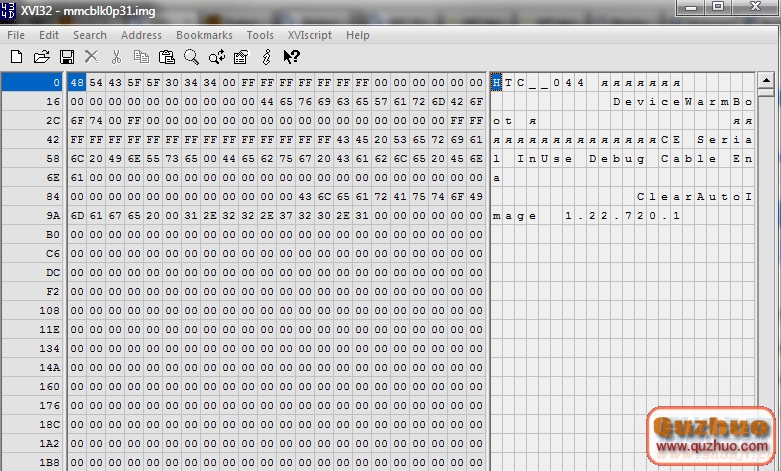Select character D of 'Device' in text pane
Image resolution: width=781 pixels, height=471 pixels.
pos(617,102)
